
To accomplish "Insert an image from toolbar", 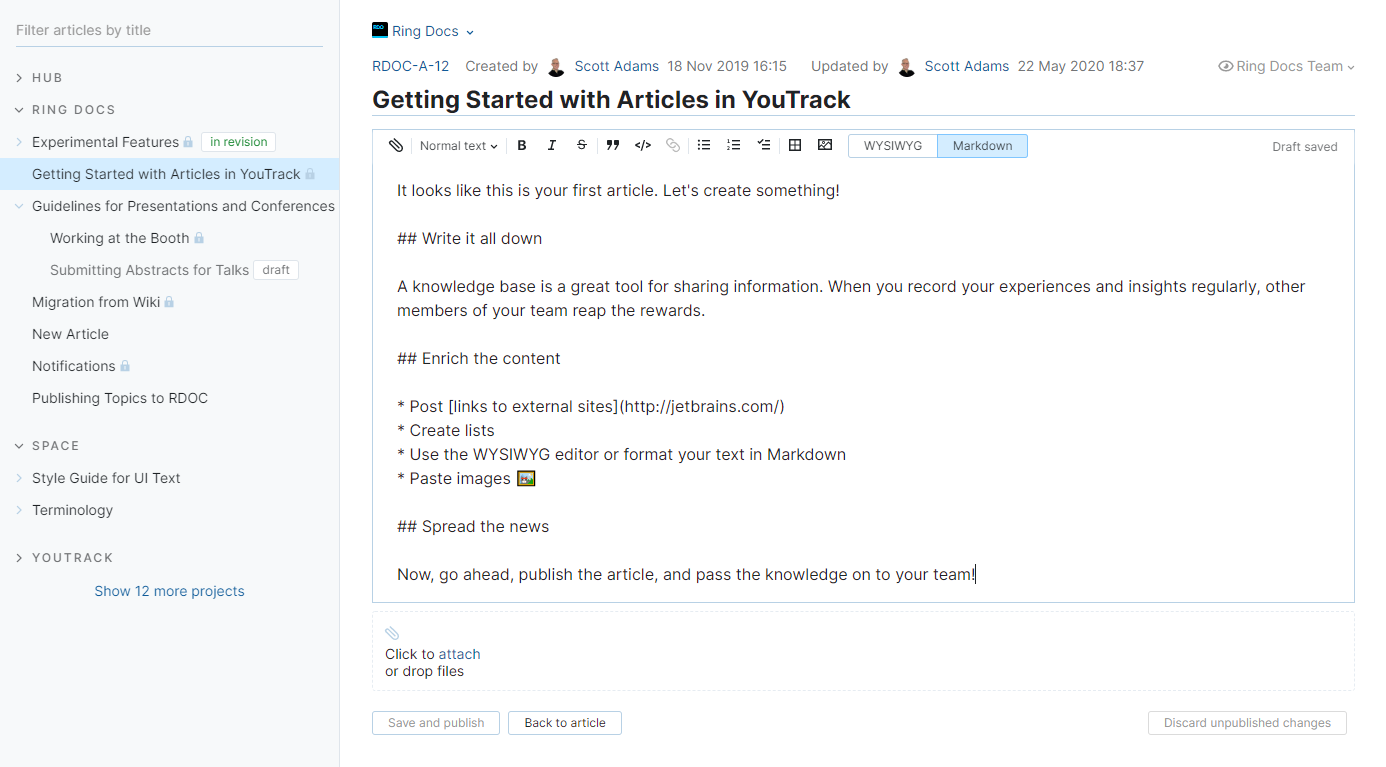I will coord(825,146).
